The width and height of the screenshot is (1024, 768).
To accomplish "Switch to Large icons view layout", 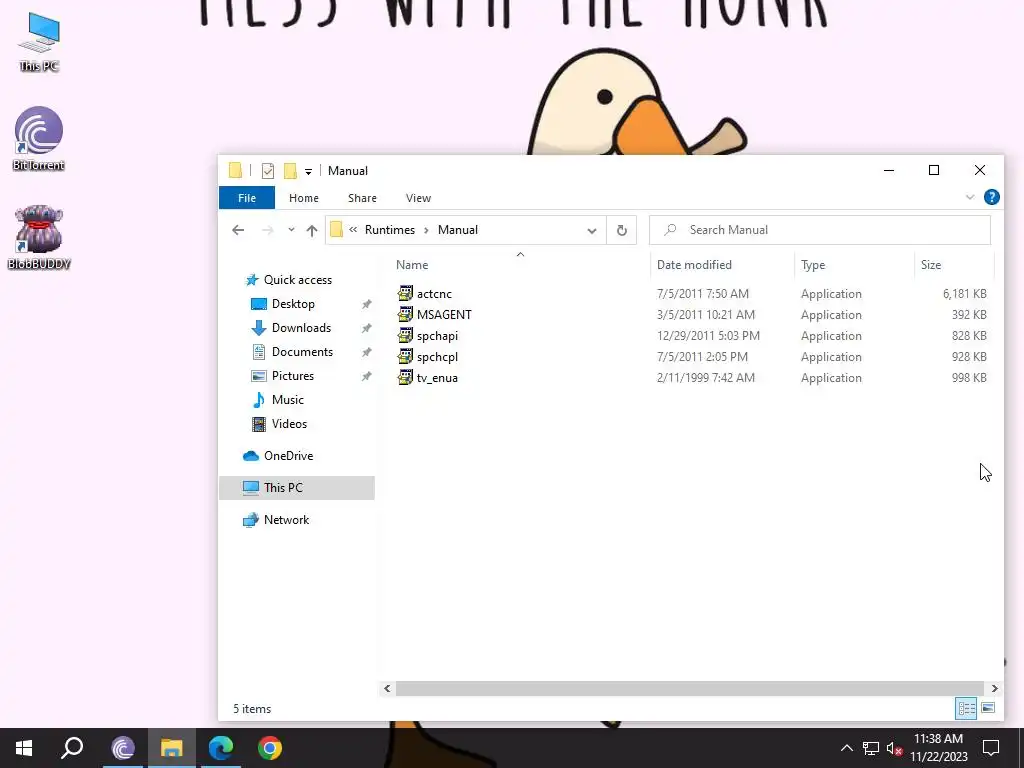I will 988,708.
